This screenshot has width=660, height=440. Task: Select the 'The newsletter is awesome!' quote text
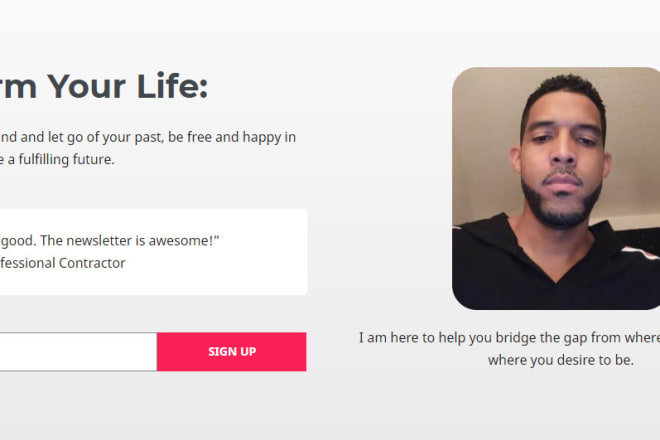130,240
